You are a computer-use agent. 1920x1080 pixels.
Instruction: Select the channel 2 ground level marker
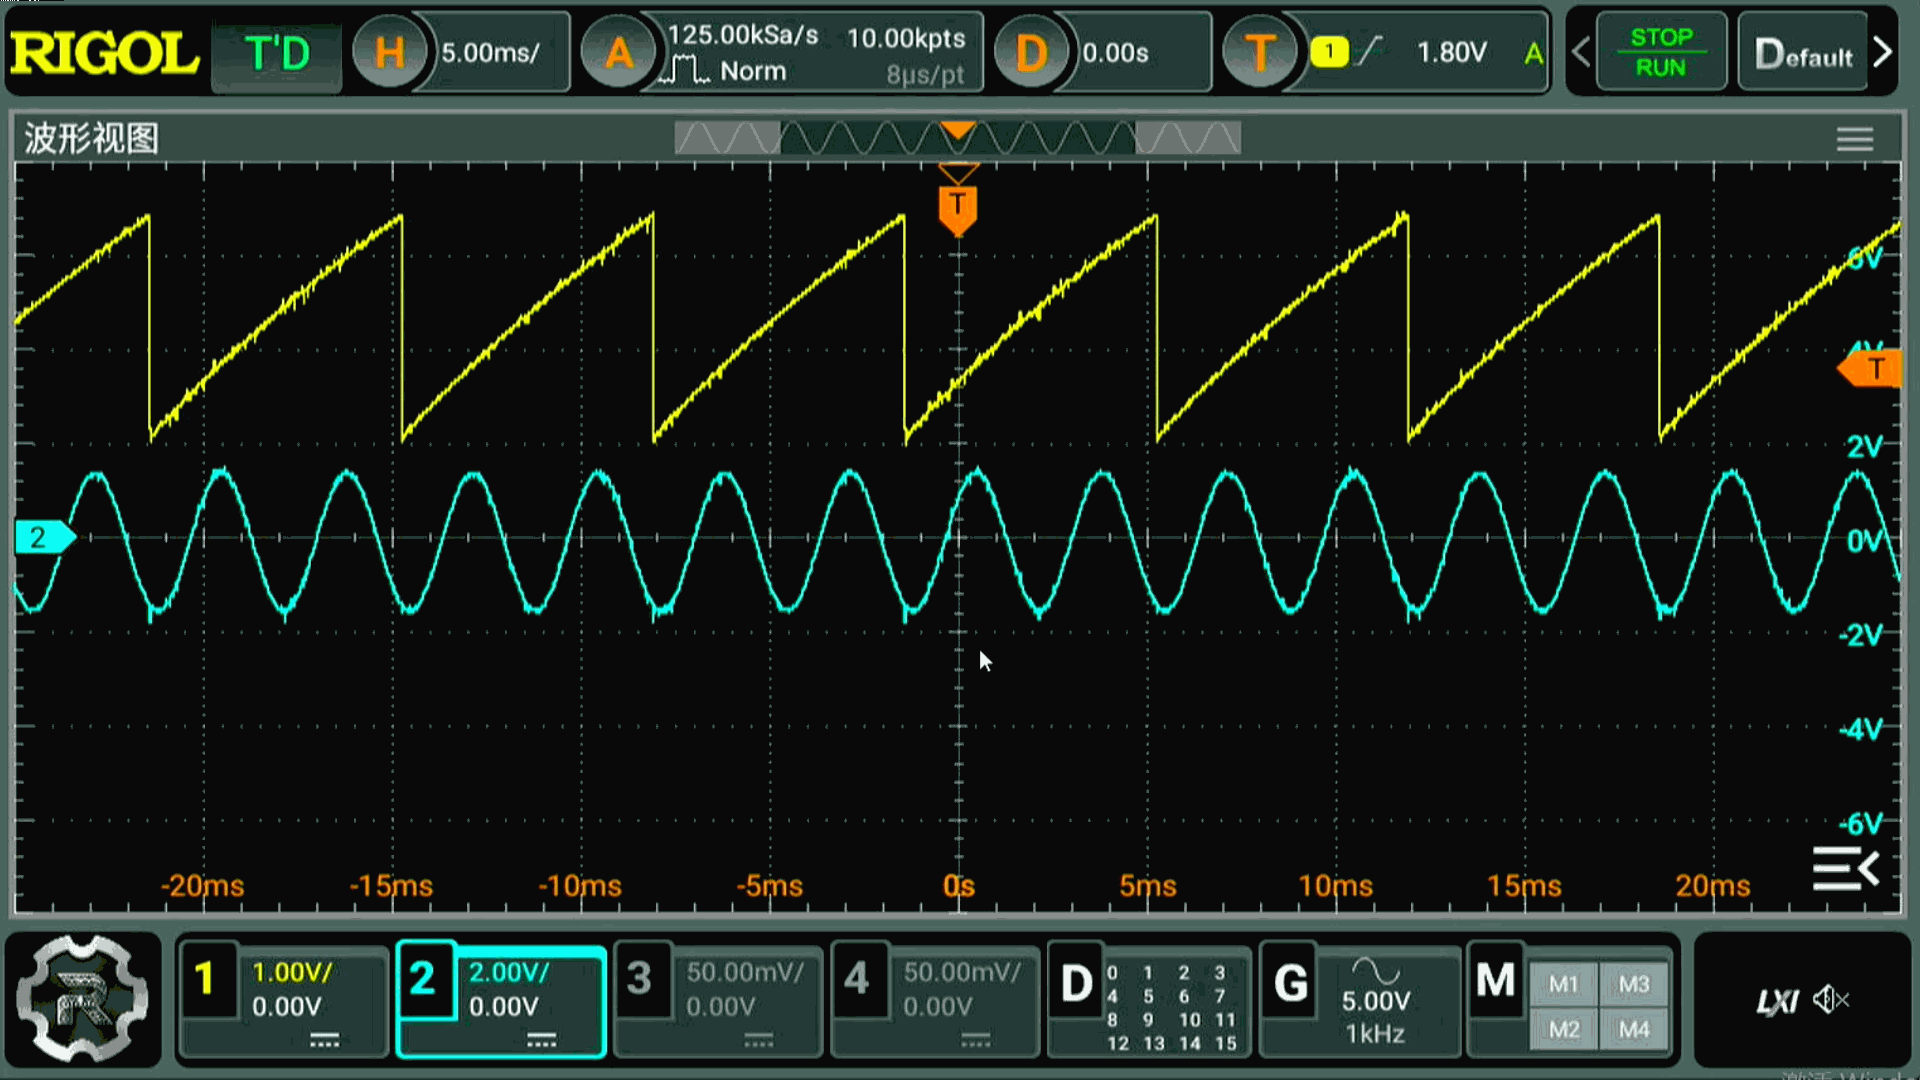click(x=44, y=538)
